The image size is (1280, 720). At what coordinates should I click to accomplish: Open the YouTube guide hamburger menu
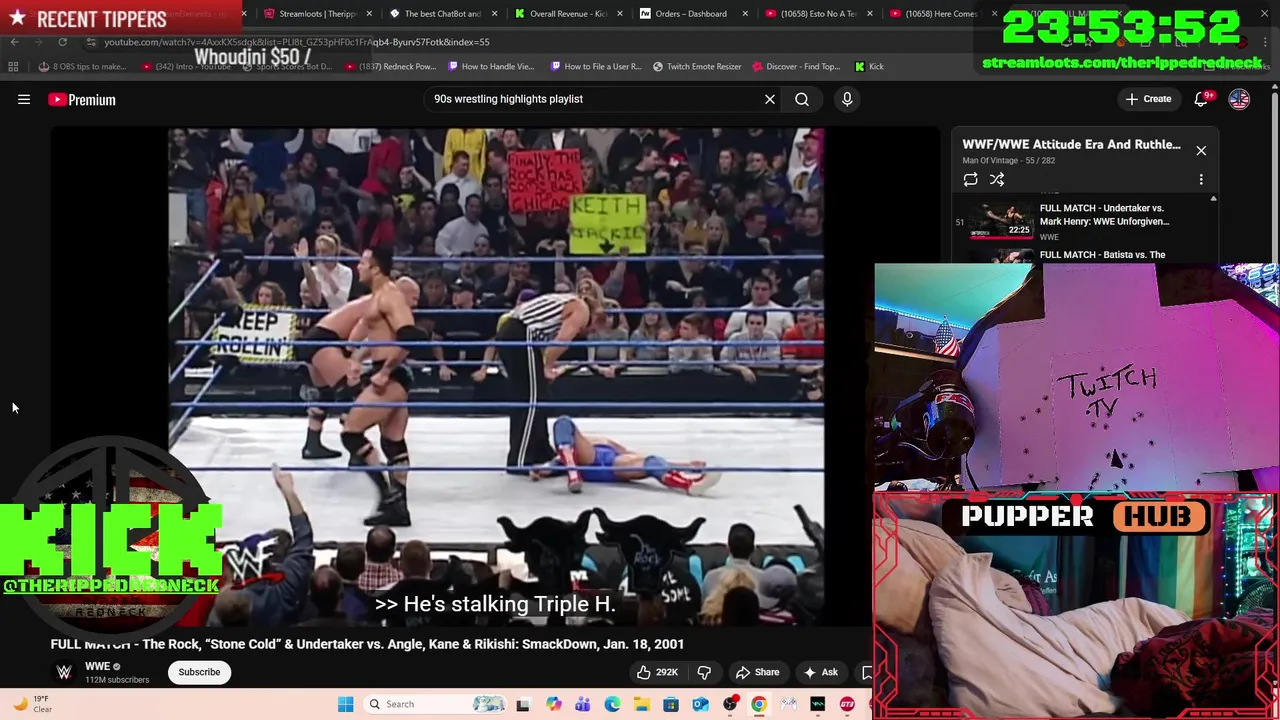click(24, 99)
